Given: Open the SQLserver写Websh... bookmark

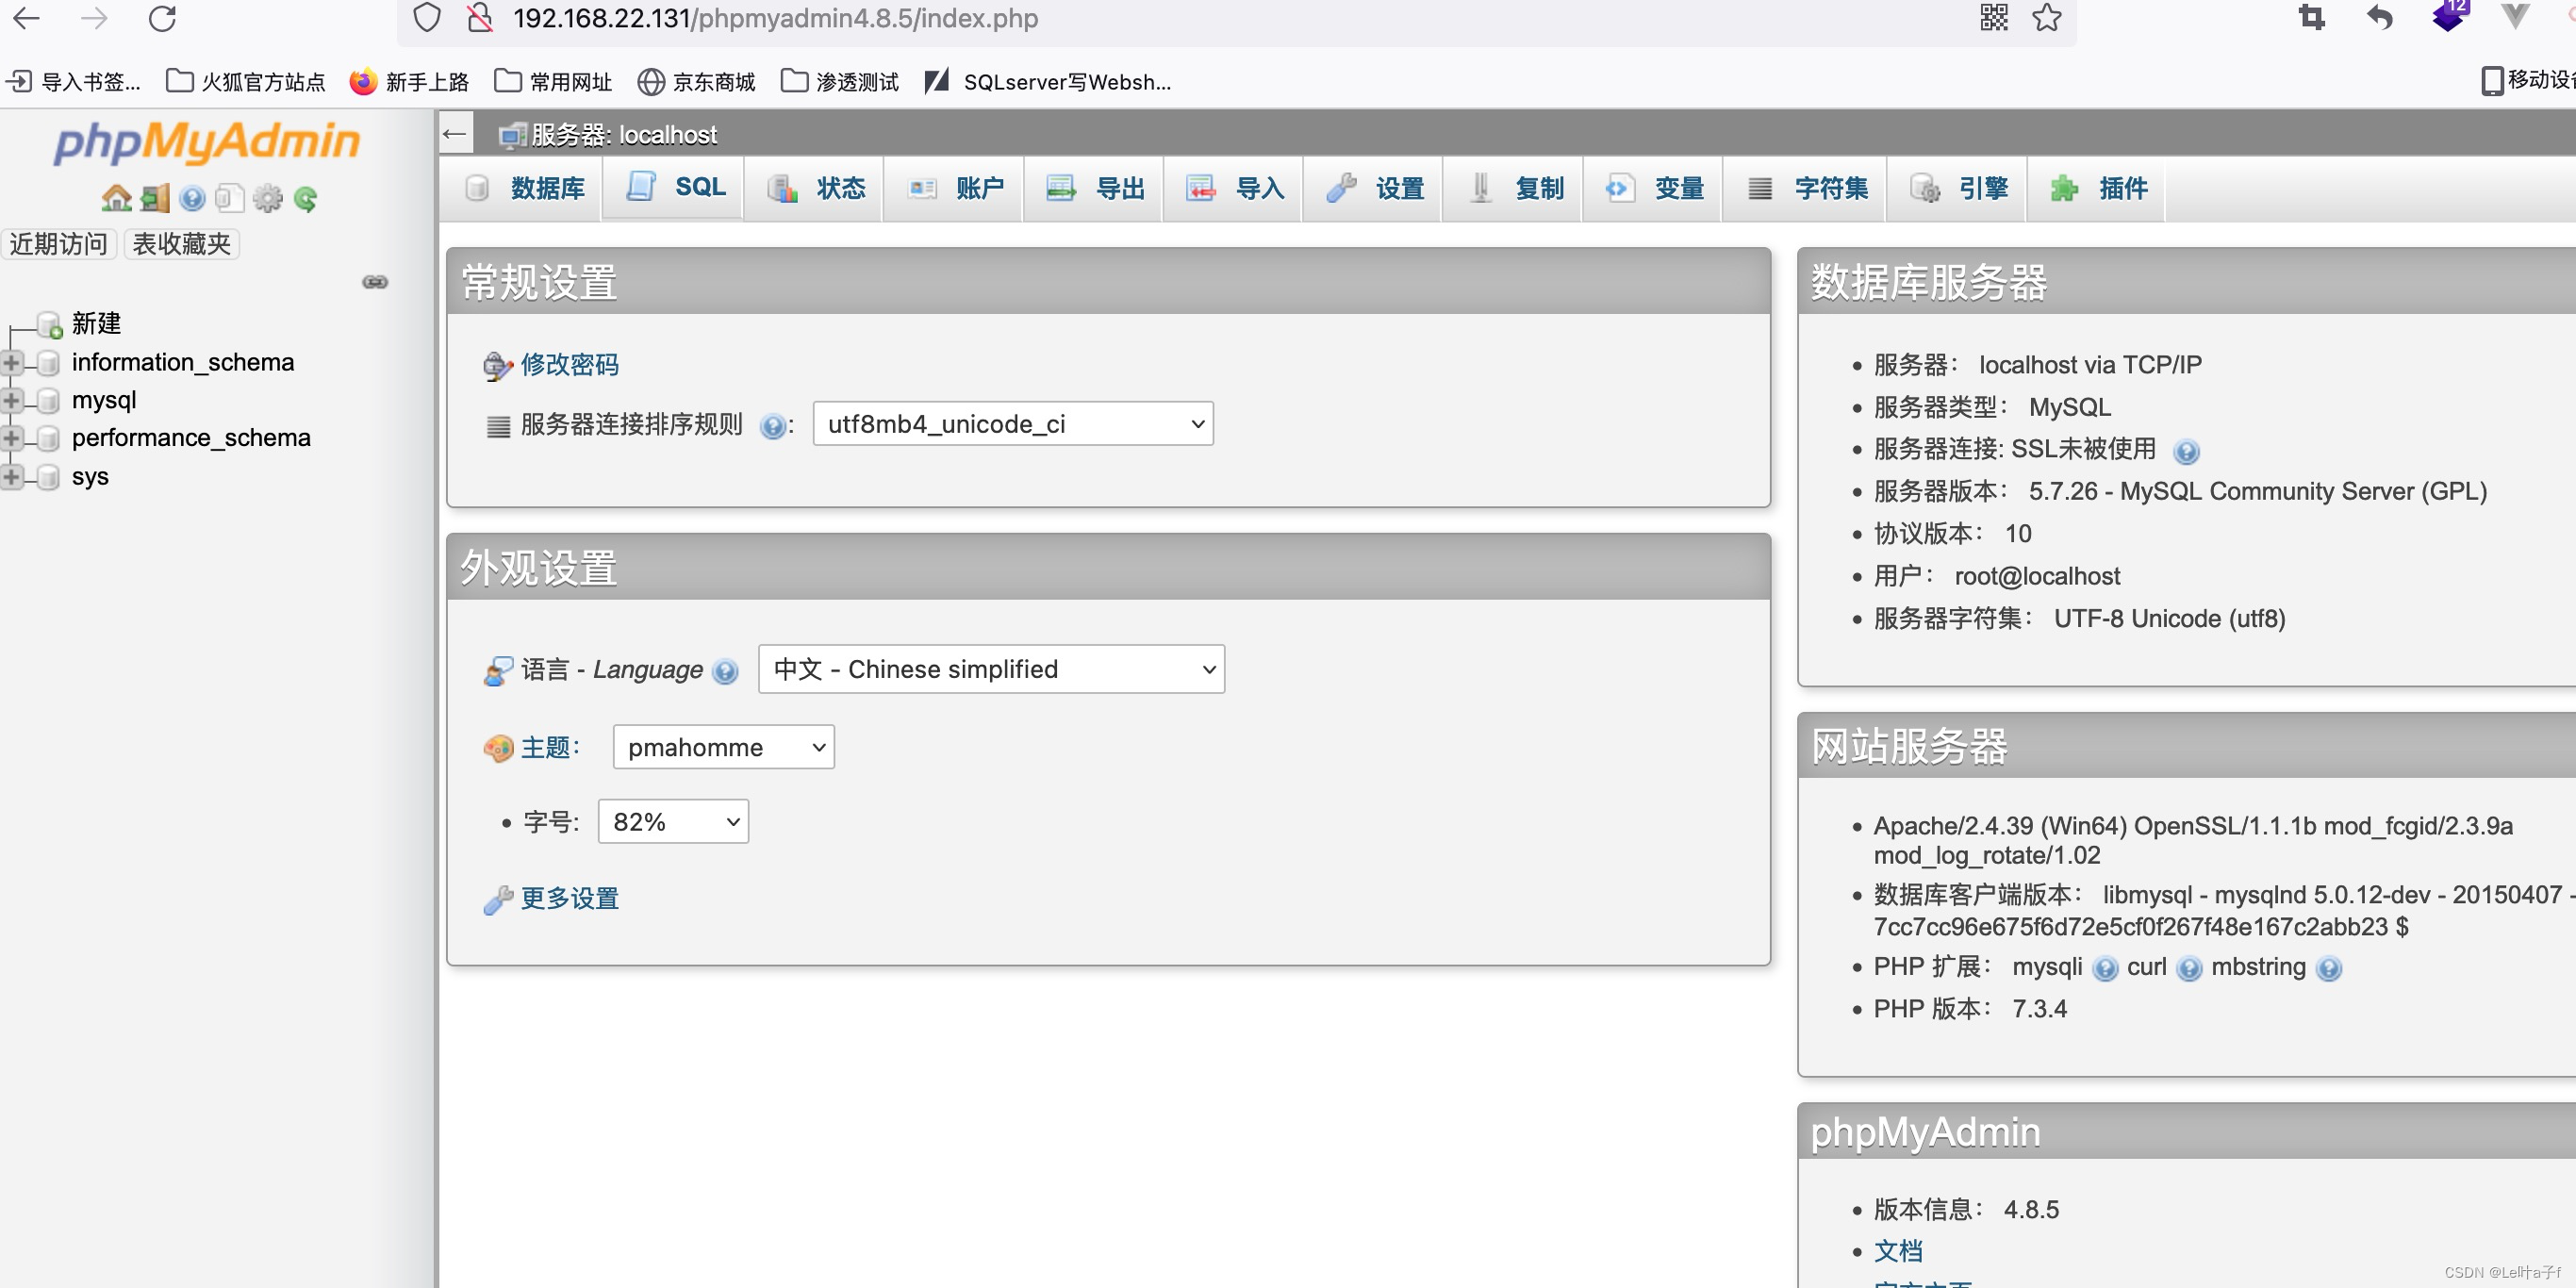Looking at the screenshot, I should 1048,81.
